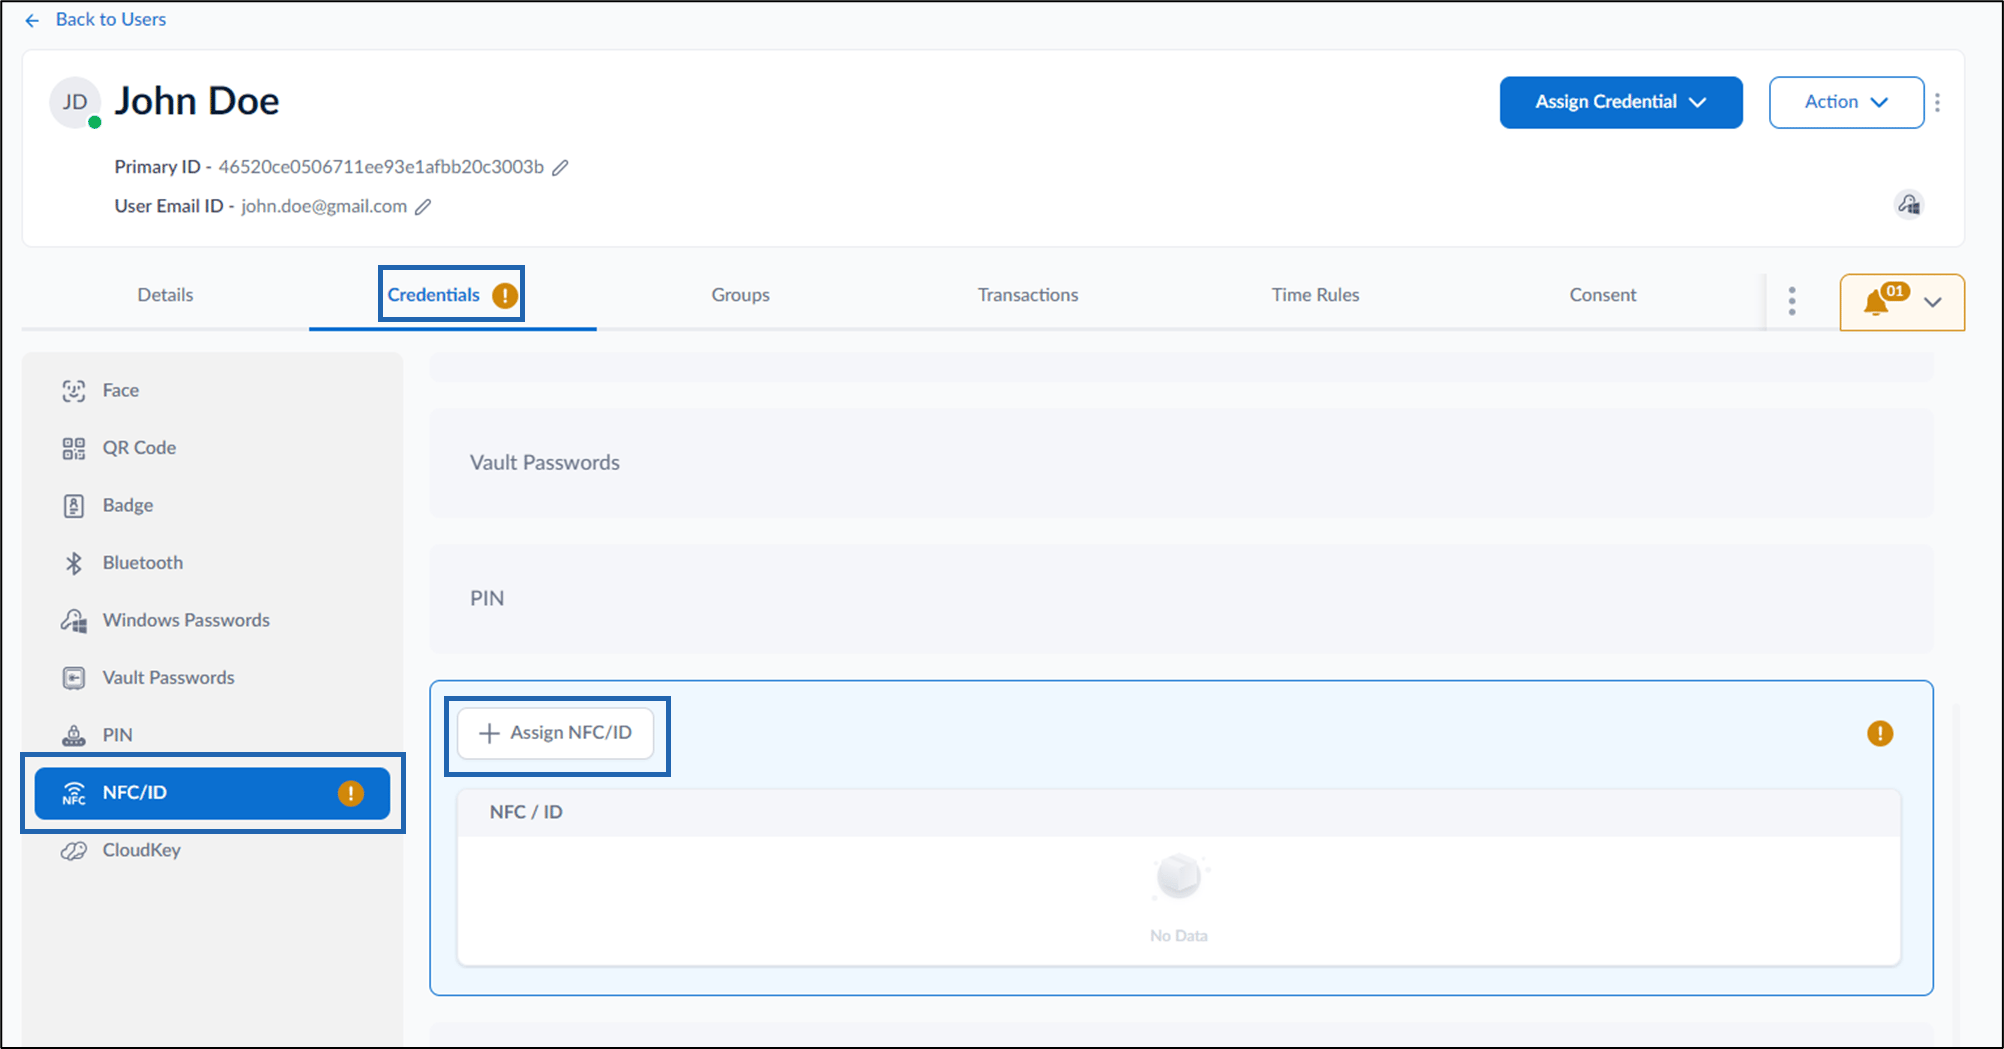Screen dimensions: 2004x1049
Task: Click the Primary ID value text
Action: tap(381, 167)
